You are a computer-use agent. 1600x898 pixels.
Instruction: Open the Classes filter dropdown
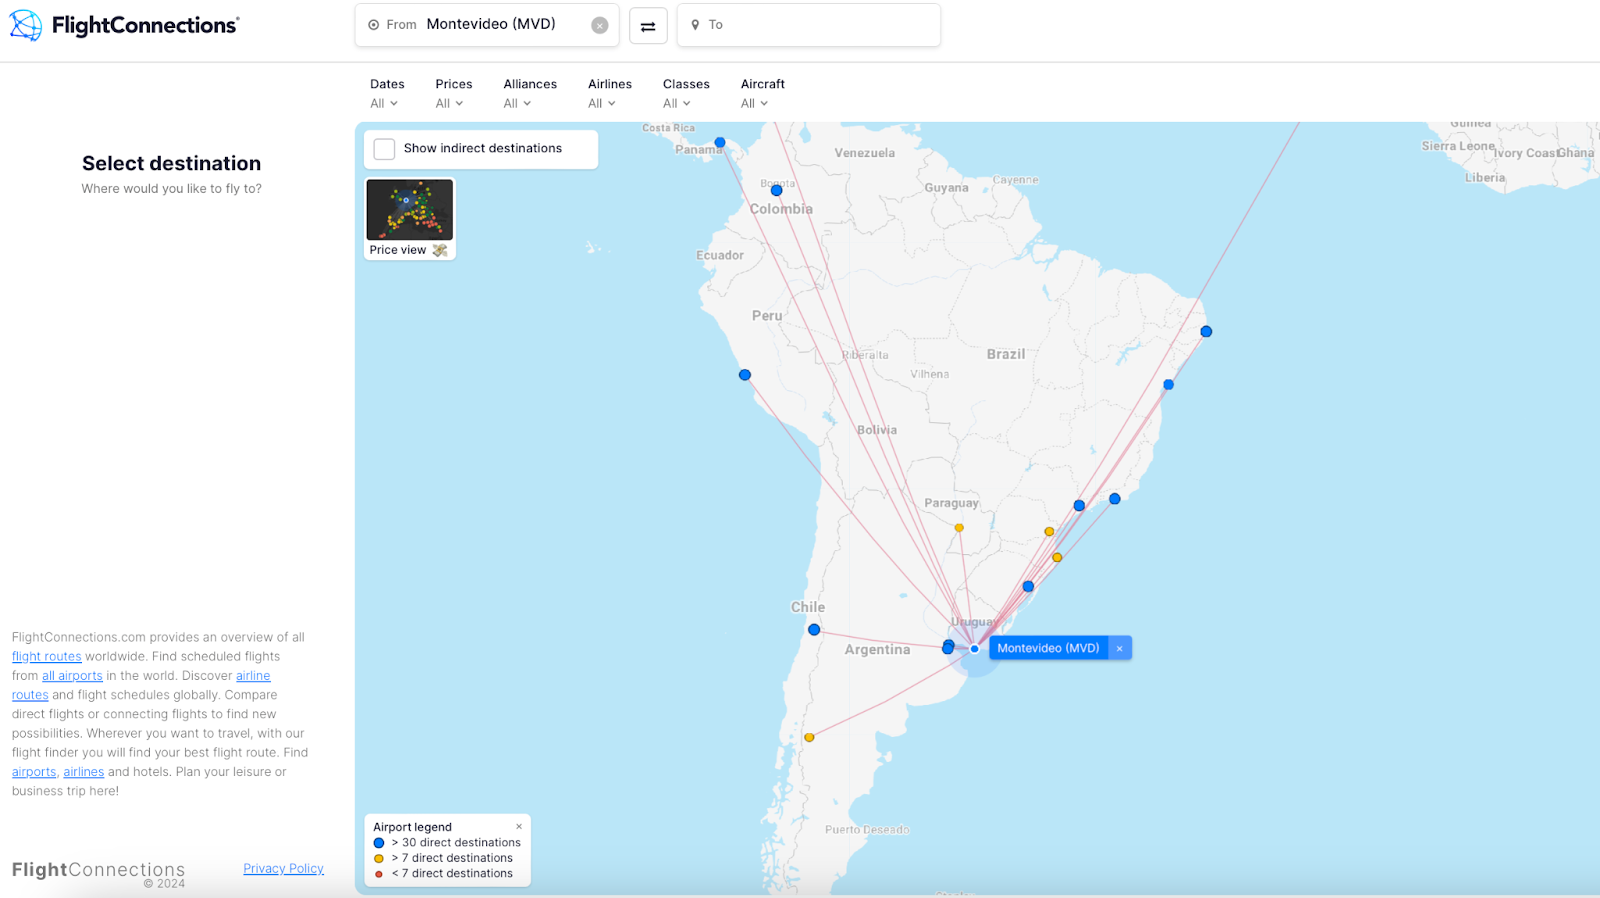(686, 94)
